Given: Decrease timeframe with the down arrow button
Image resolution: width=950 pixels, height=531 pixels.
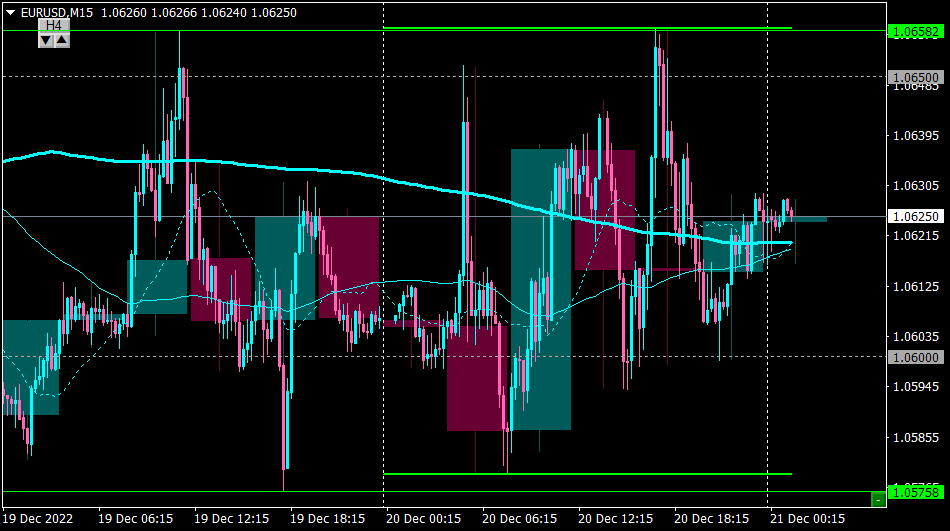Looking at the screenshot, I should pos(46,41).
